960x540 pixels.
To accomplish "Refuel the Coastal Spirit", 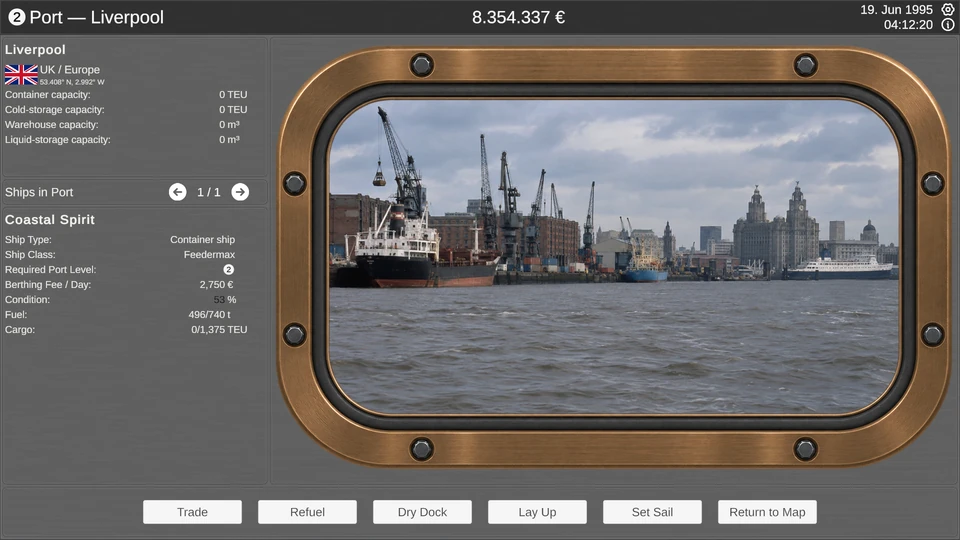I will [x=307, y=512].
